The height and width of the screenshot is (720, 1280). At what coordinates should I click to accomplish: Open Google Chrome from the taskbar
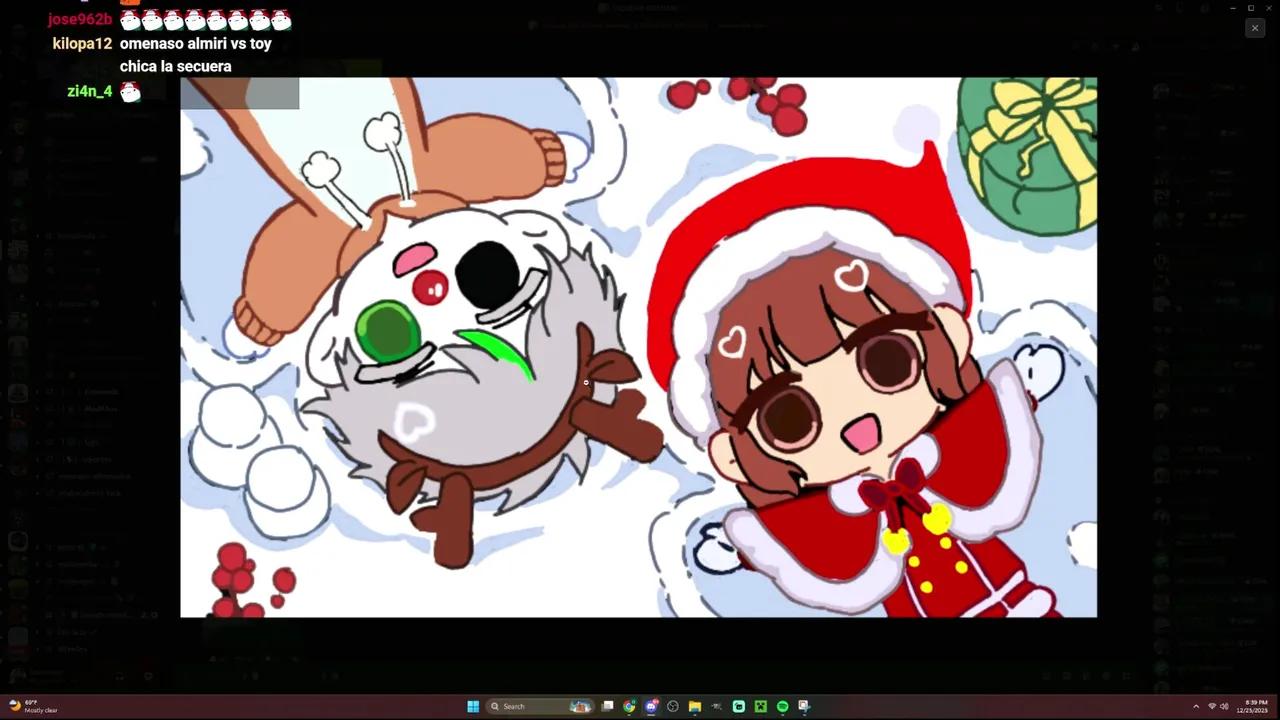(628, 706)
